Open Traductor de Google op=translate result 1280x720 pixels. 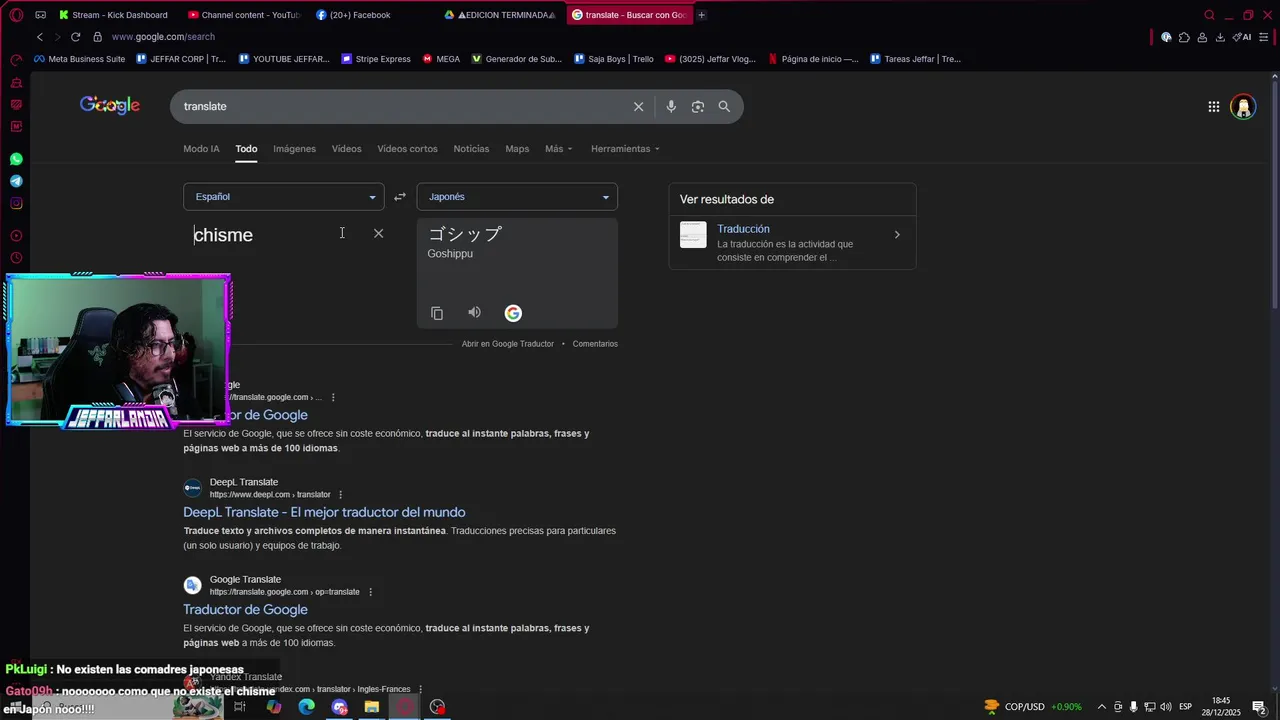pos(245,609)
